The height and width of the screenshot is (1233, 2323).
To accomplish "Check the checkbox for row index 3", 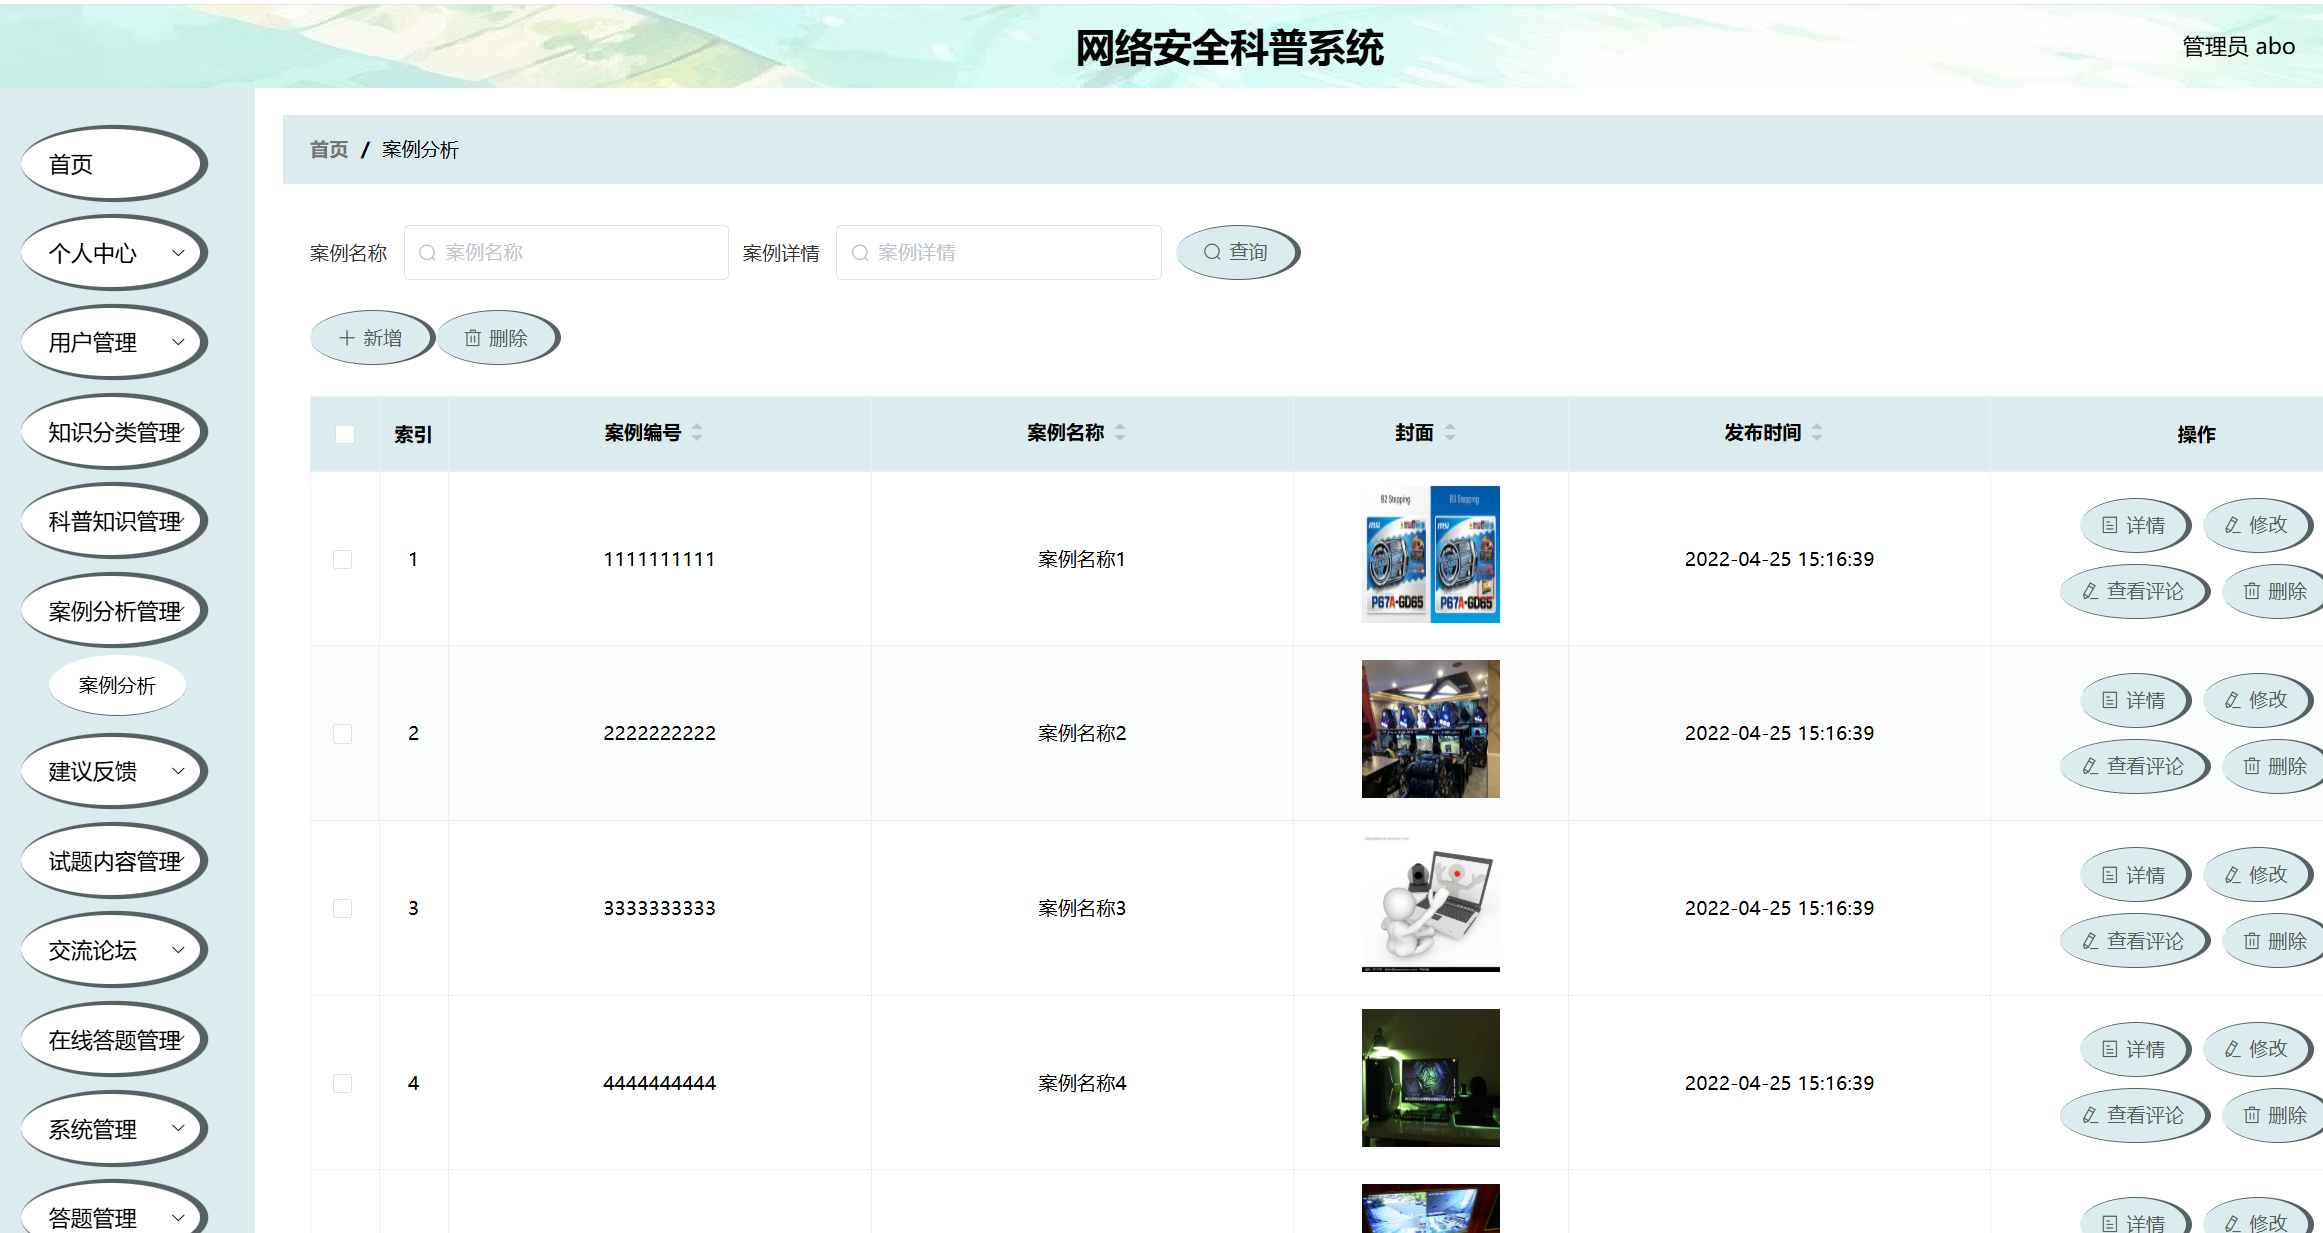I will [x=344, y=908].
